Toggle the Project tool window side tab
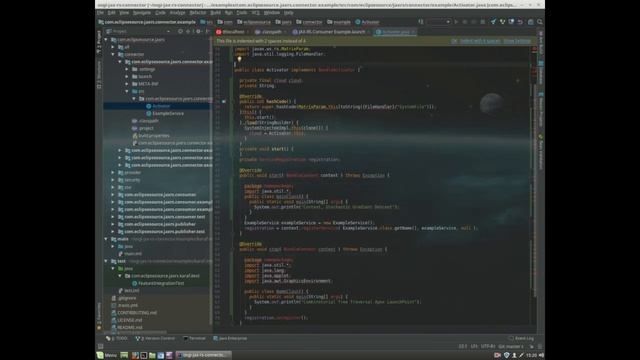 pos(99,42)
